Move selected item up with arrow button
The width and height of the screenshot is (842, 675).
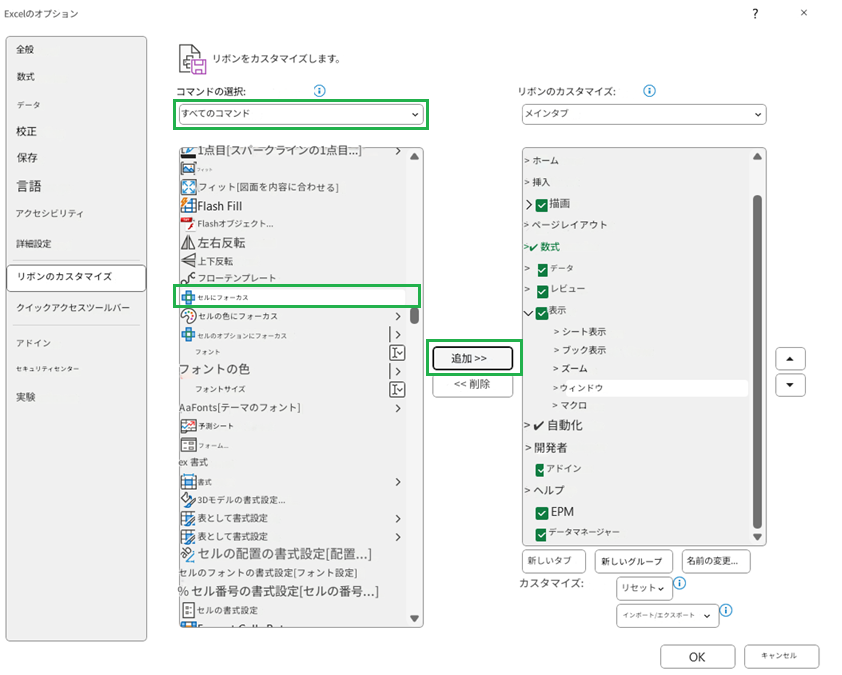(790, 359)
